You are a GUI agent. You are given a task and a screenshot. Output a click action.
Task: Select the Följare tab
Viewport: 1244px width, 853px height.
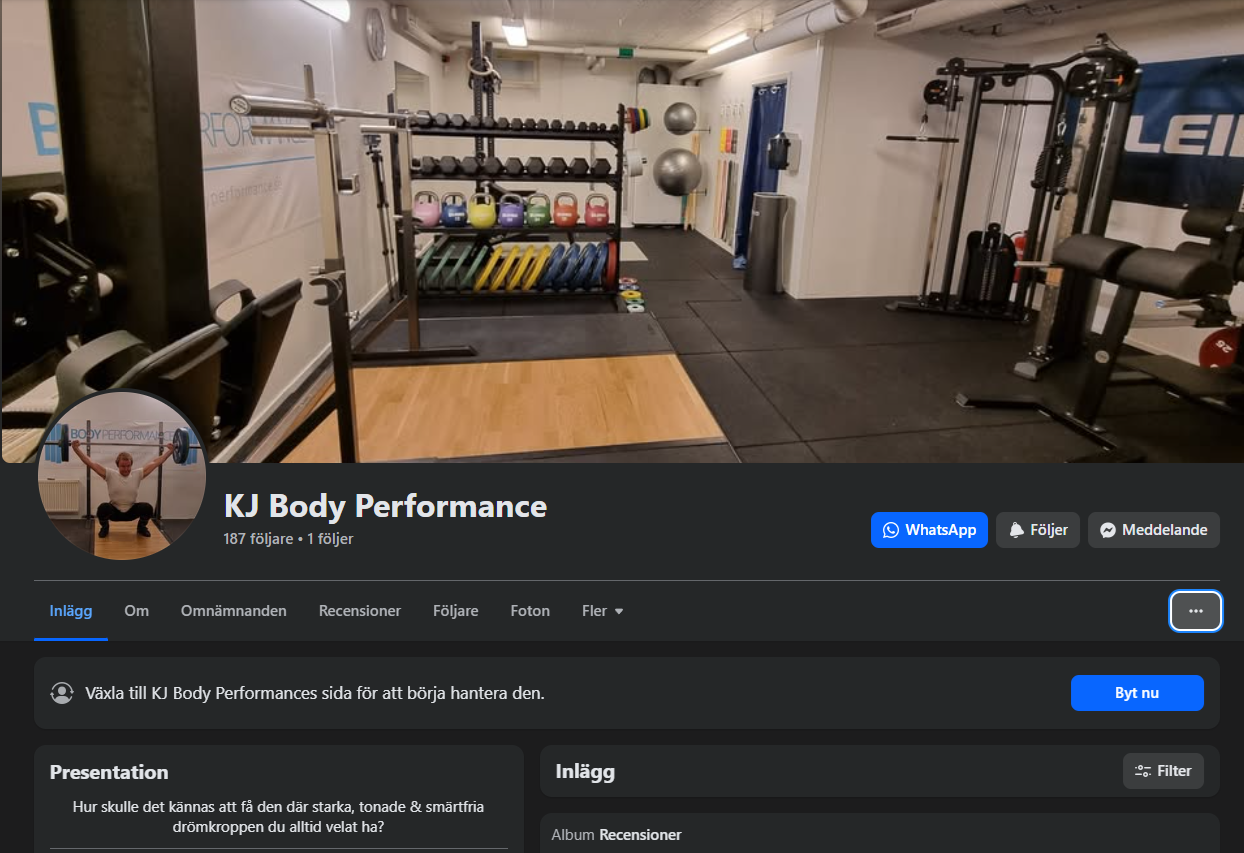click(456, 611)
